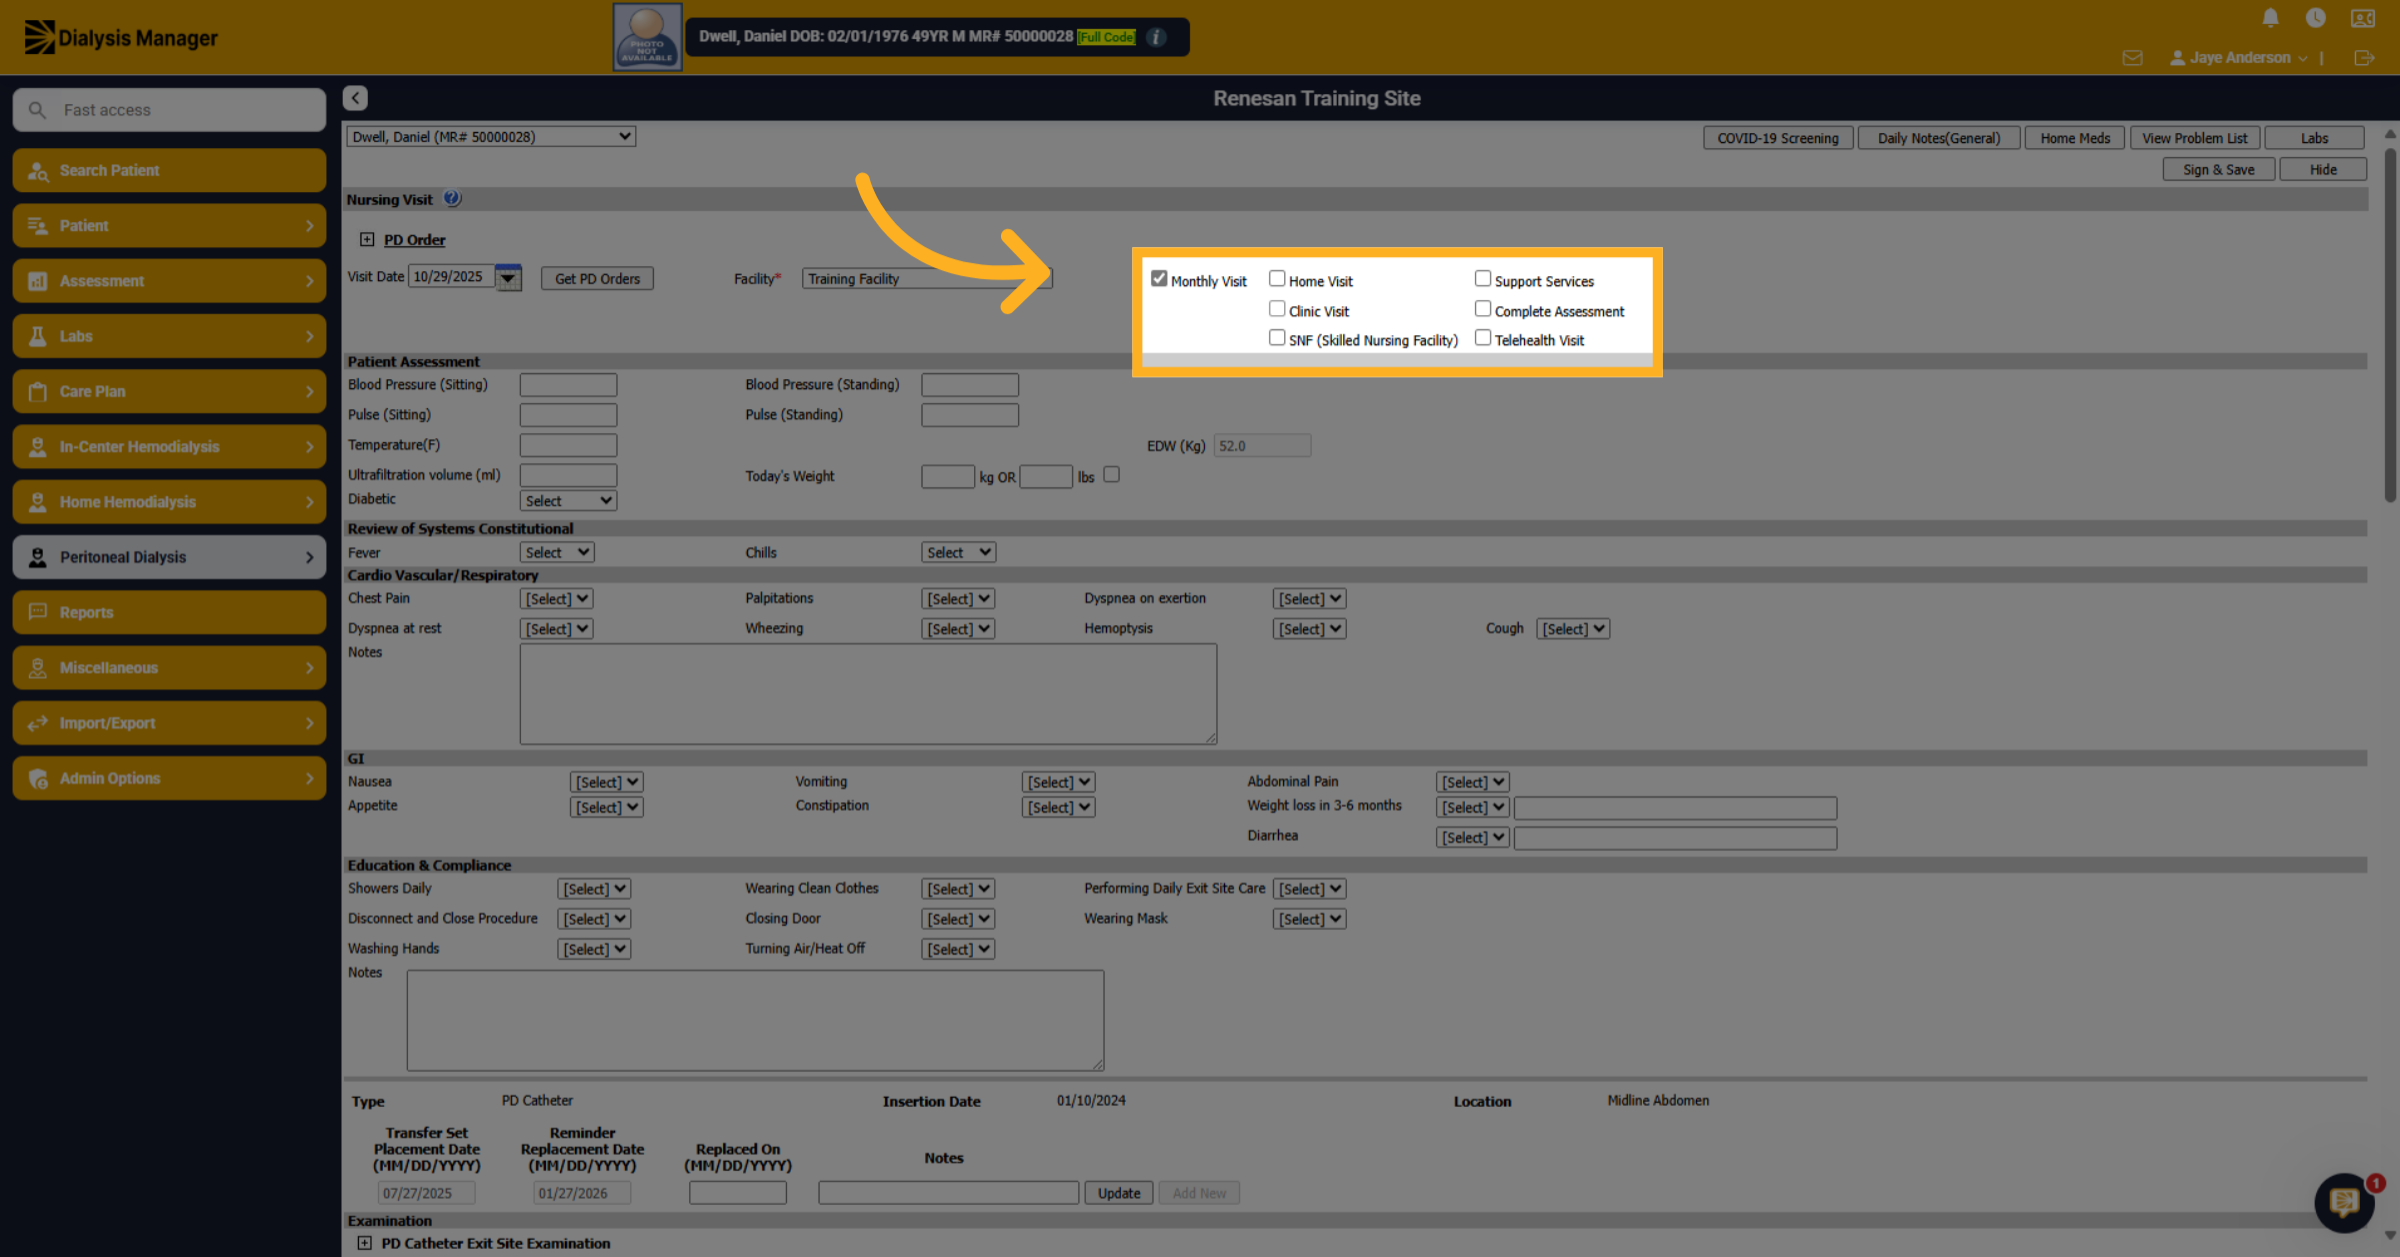The height and width of the screenshot is (1257, 2400).
Task: Click the patient photo thumbnail
Action: (647, 37)
